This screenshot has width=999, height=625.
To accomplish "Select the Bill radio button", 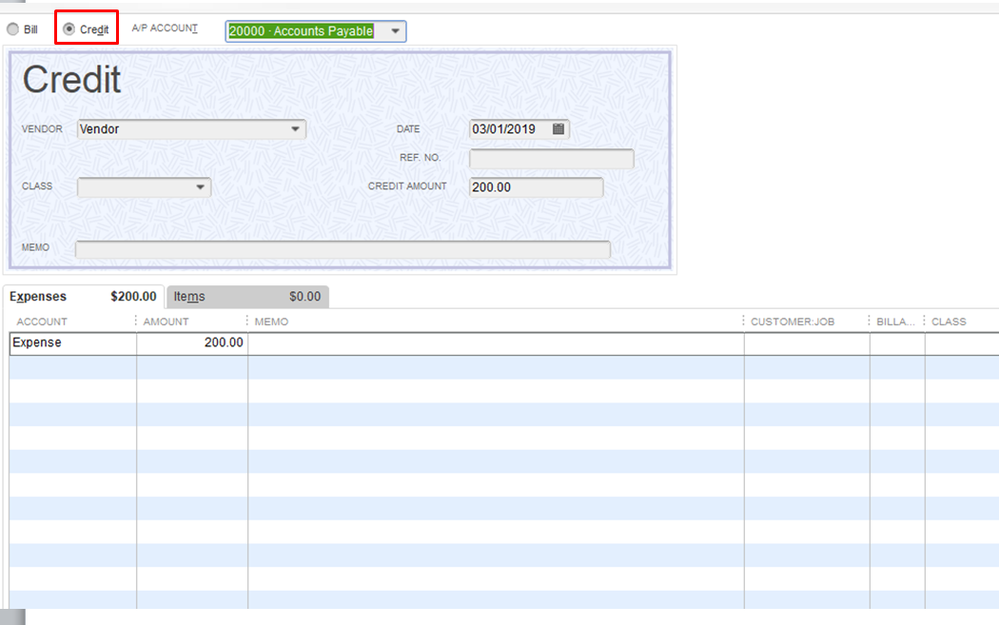I will click(13, 29).
